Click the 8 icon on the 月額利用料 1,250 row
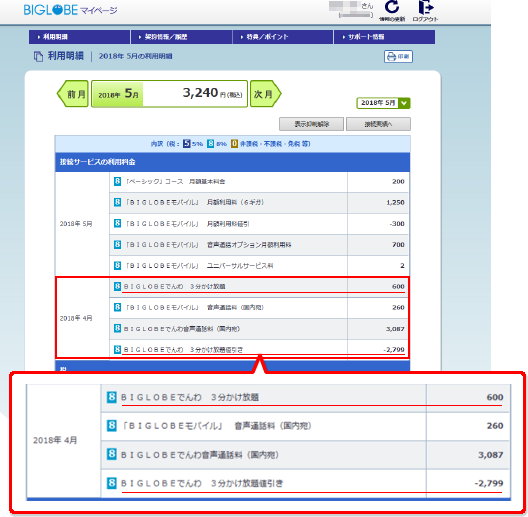This screenshot has height=517, width=528. [x=117, y=202]
